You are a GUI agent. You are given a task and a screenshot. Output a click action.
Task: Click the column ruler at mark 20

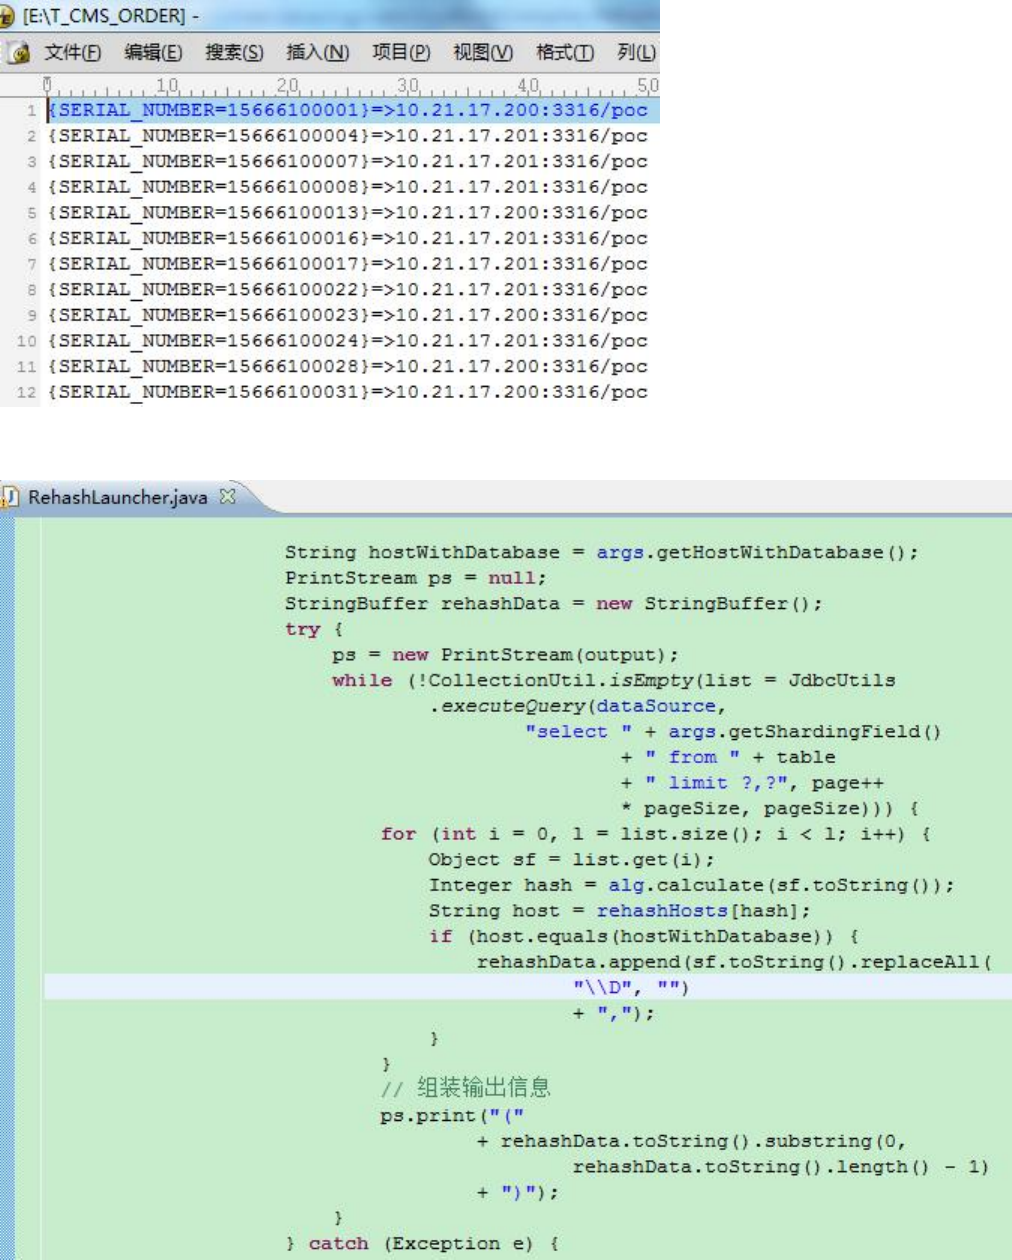[x=288, y=86]
